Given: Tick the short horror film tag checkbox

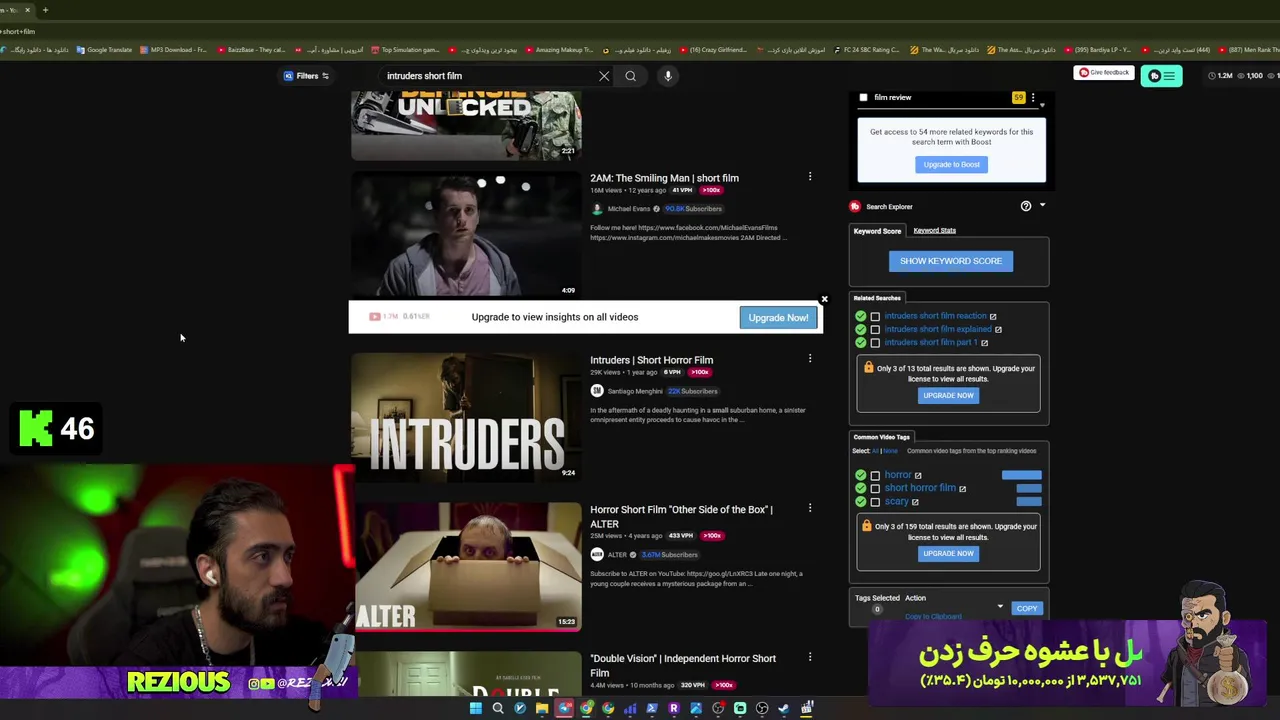Looking at the screenshot, I should 875,489.
